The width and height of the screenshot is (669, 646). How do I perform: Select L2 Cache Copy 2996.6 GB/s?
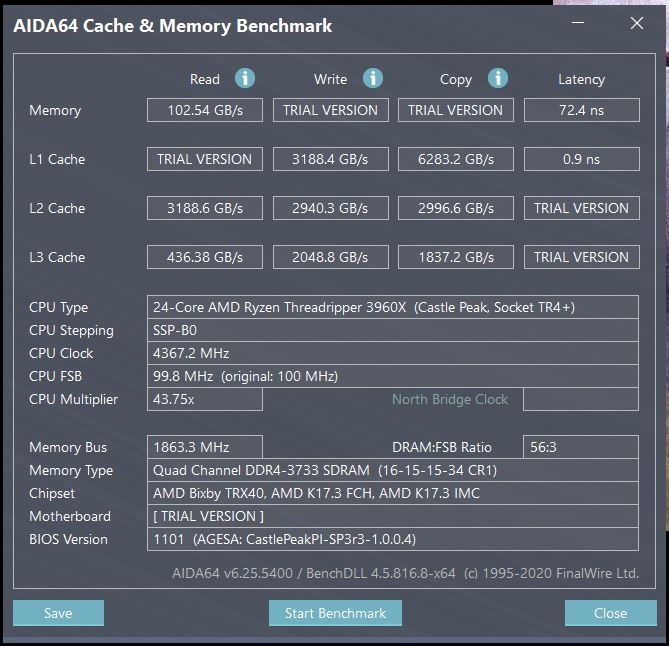click(456, 208)
